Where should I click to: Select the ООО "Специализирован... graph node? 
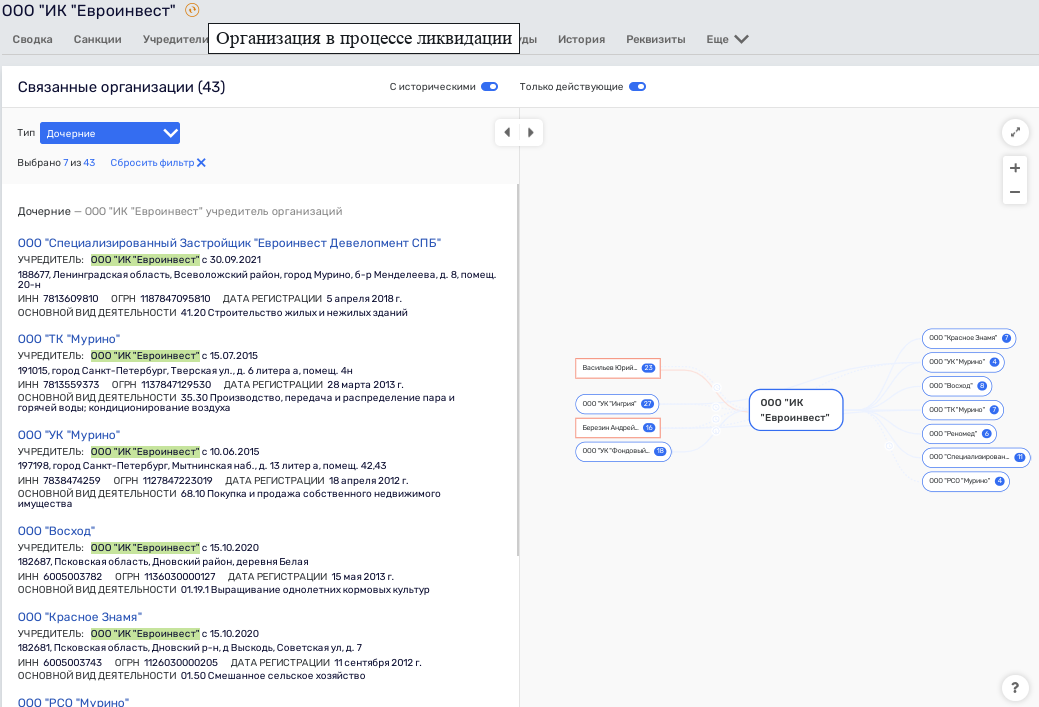(976, 457)
